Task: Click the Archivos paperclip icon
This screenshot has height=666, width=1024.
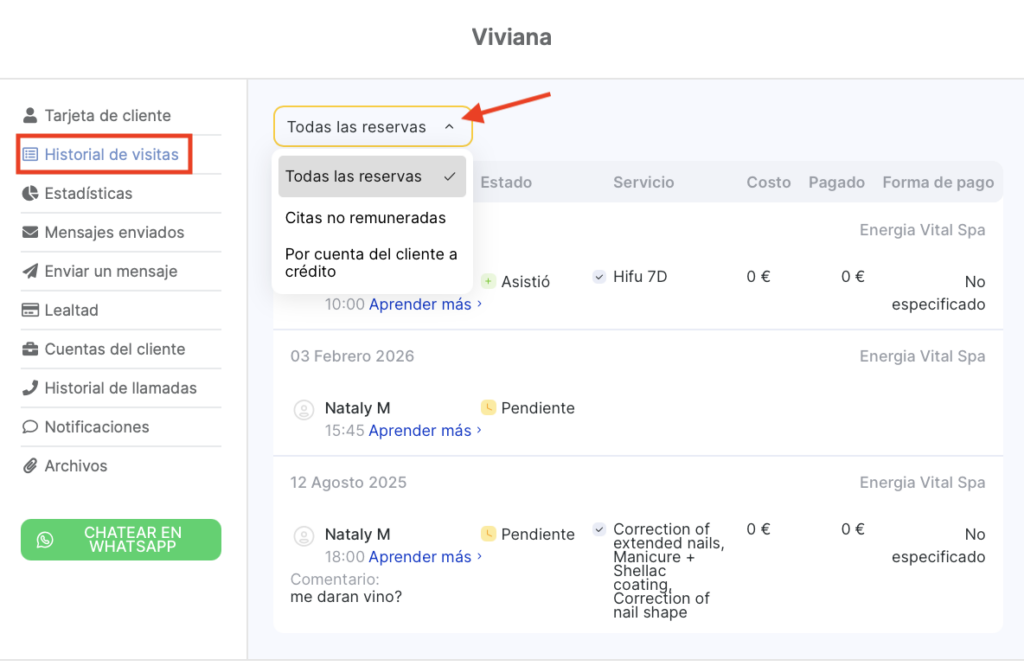Action: pyautogui.click(x=30, y=467)
